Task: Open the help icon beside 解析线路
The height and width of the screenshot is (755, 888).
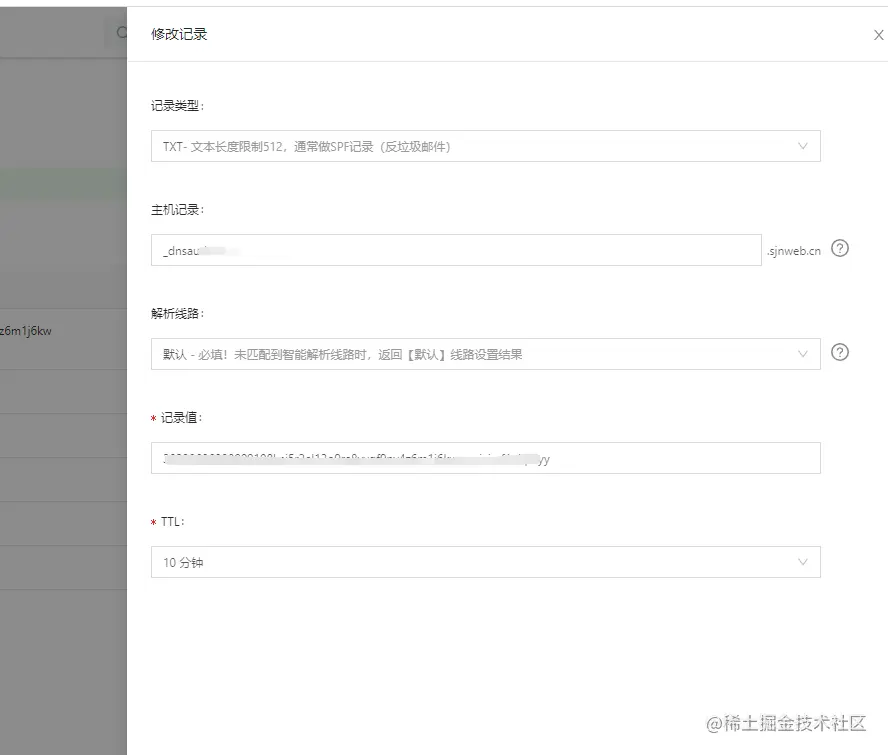Action: tap(840, 352)
